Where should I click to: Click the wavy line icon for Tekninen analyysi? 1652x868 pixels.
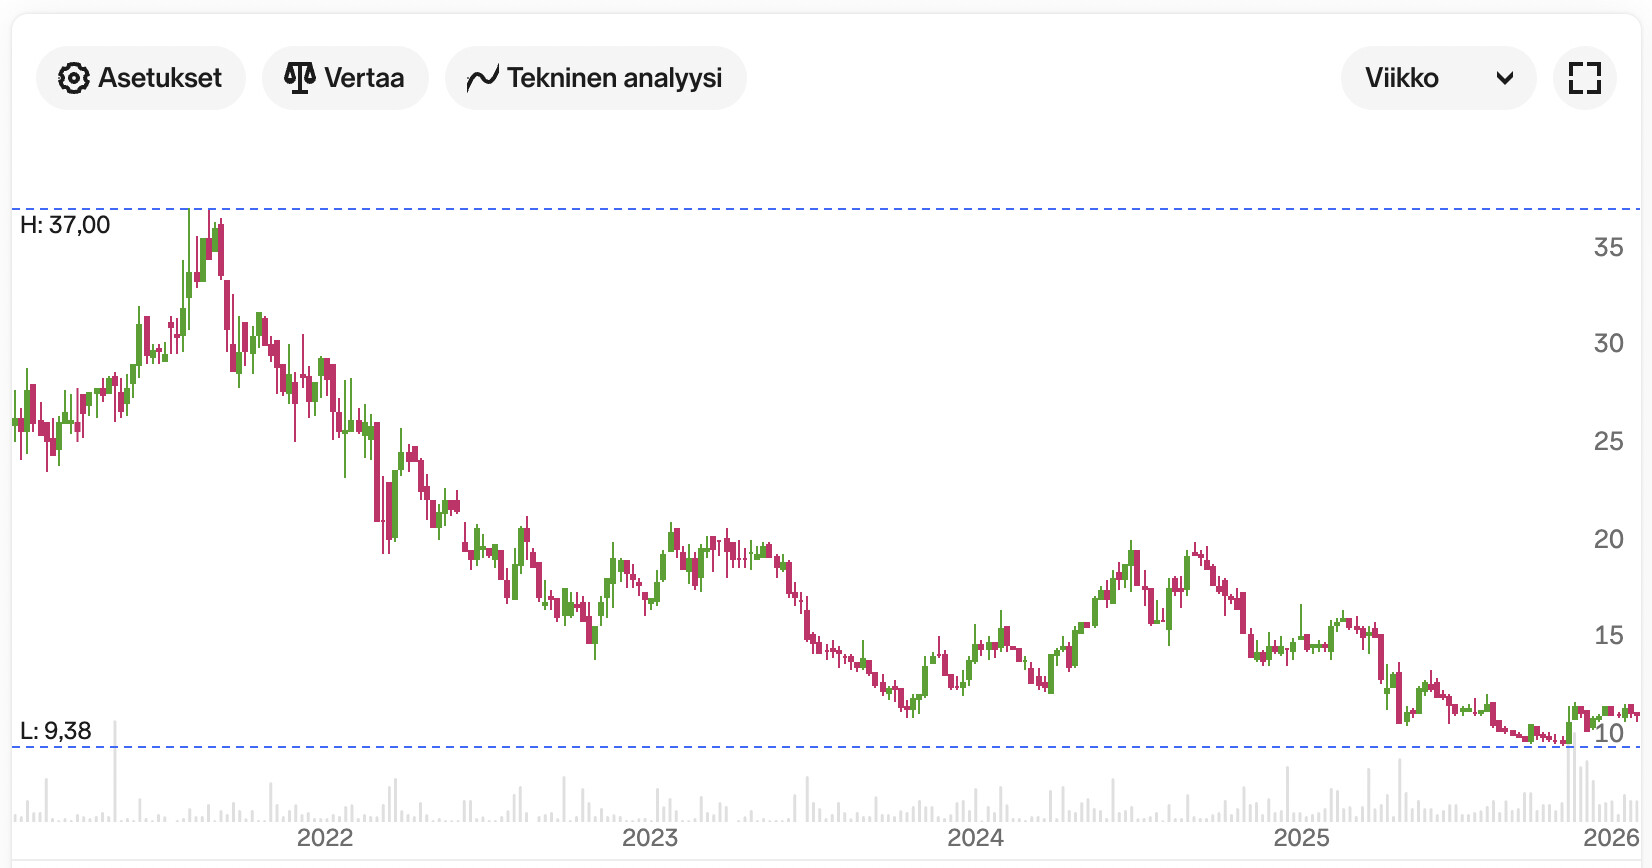482,78
